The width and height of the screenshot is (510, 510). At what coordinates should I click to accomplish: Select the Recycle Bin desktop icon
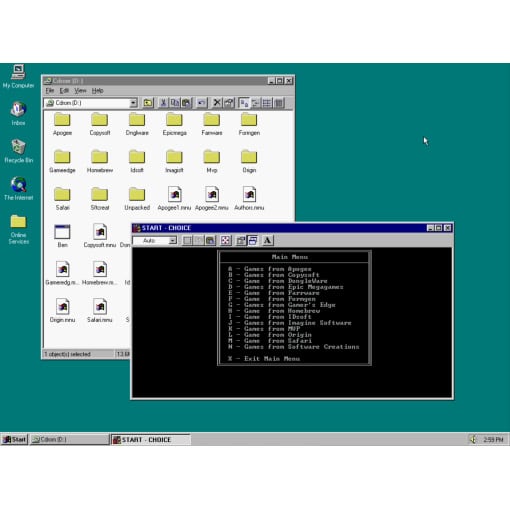click(x=19, y=151)
